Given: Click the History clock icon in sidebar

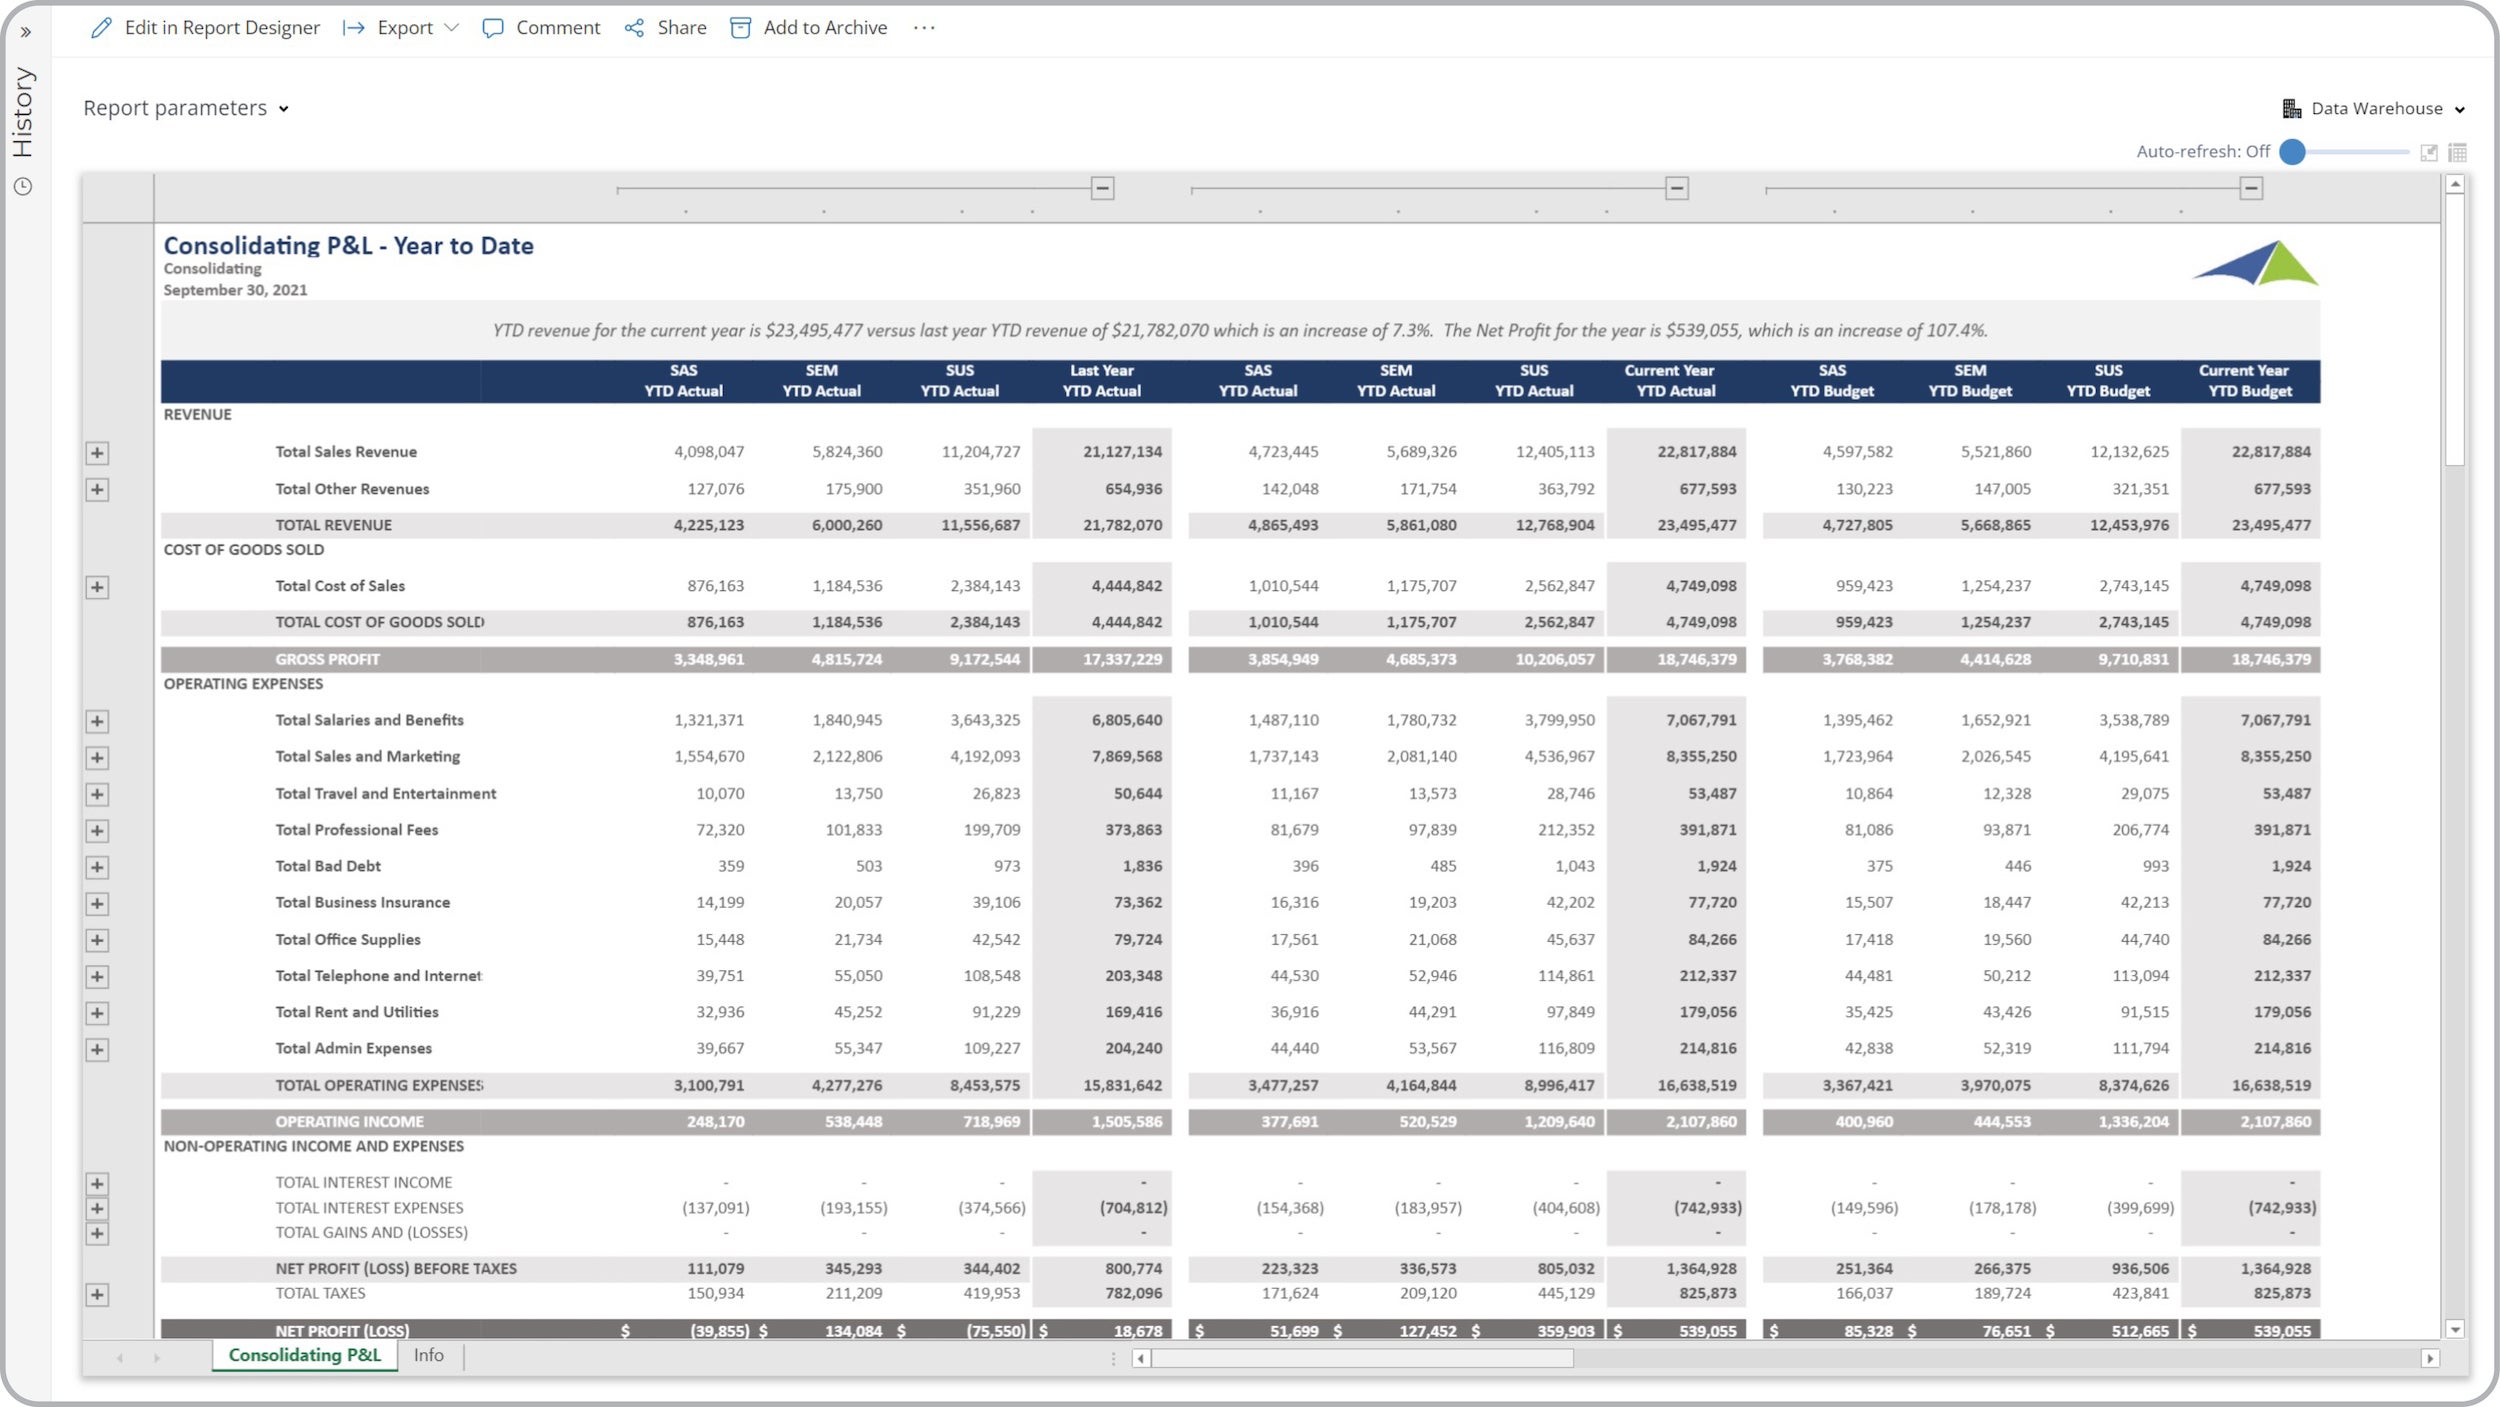Looking at the screenshot, I should click(x=23, y=187).
